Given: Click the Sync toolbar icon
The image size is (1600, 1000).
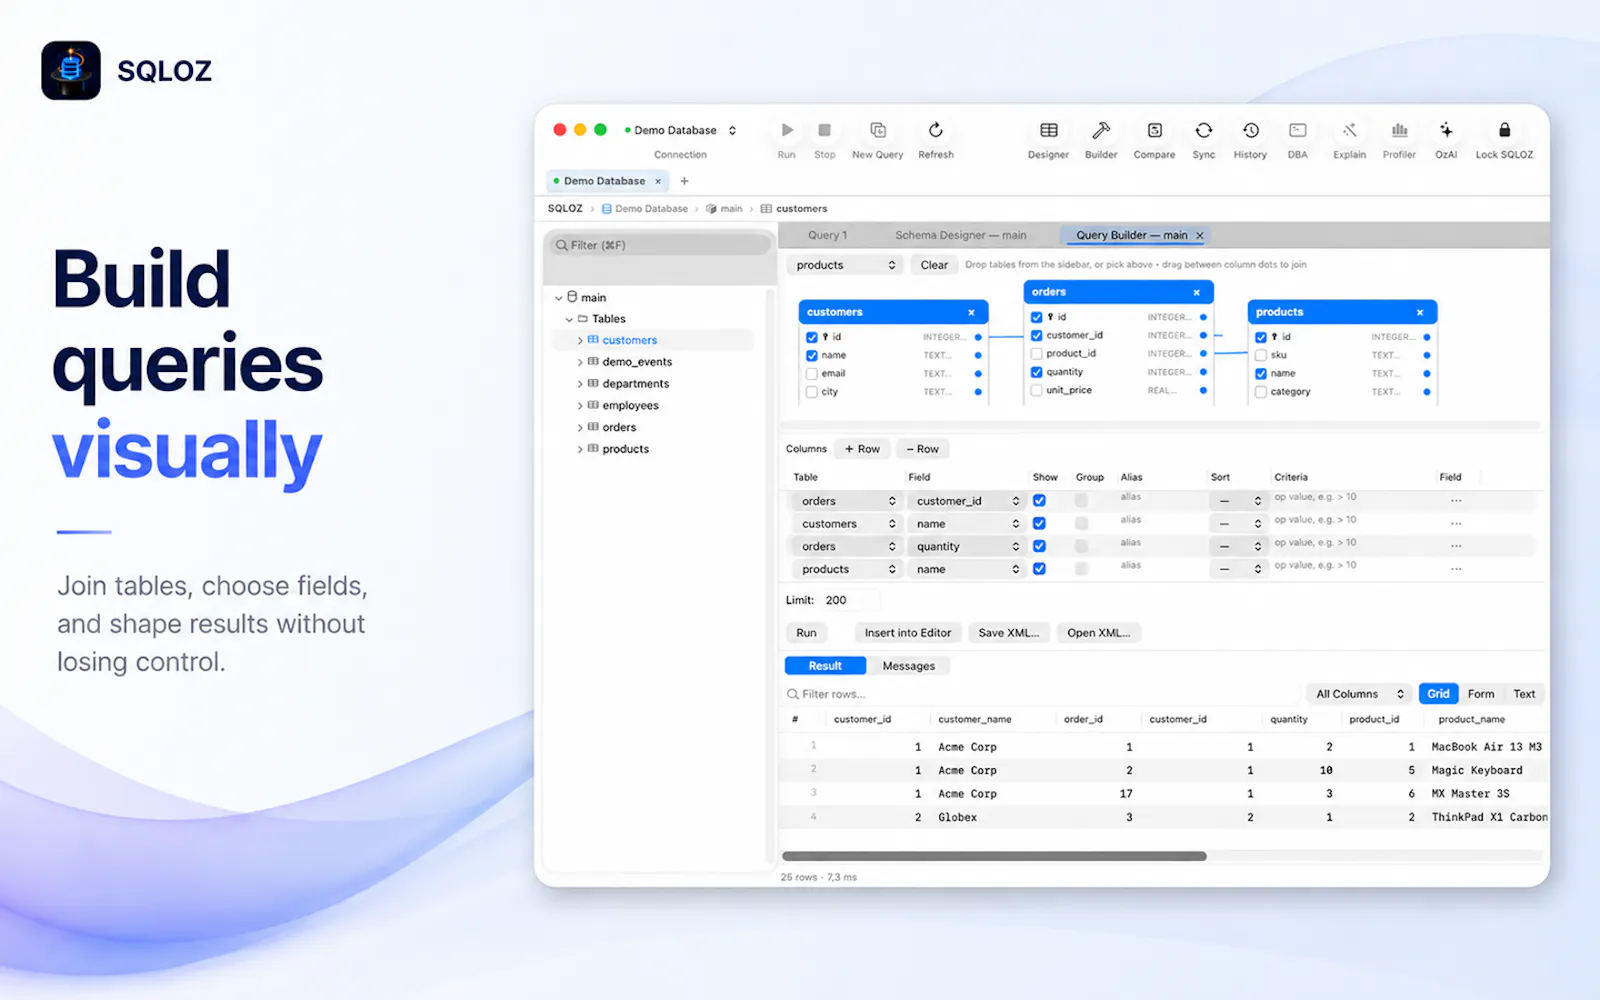Looking at the screenshot, I should 1204,130.
